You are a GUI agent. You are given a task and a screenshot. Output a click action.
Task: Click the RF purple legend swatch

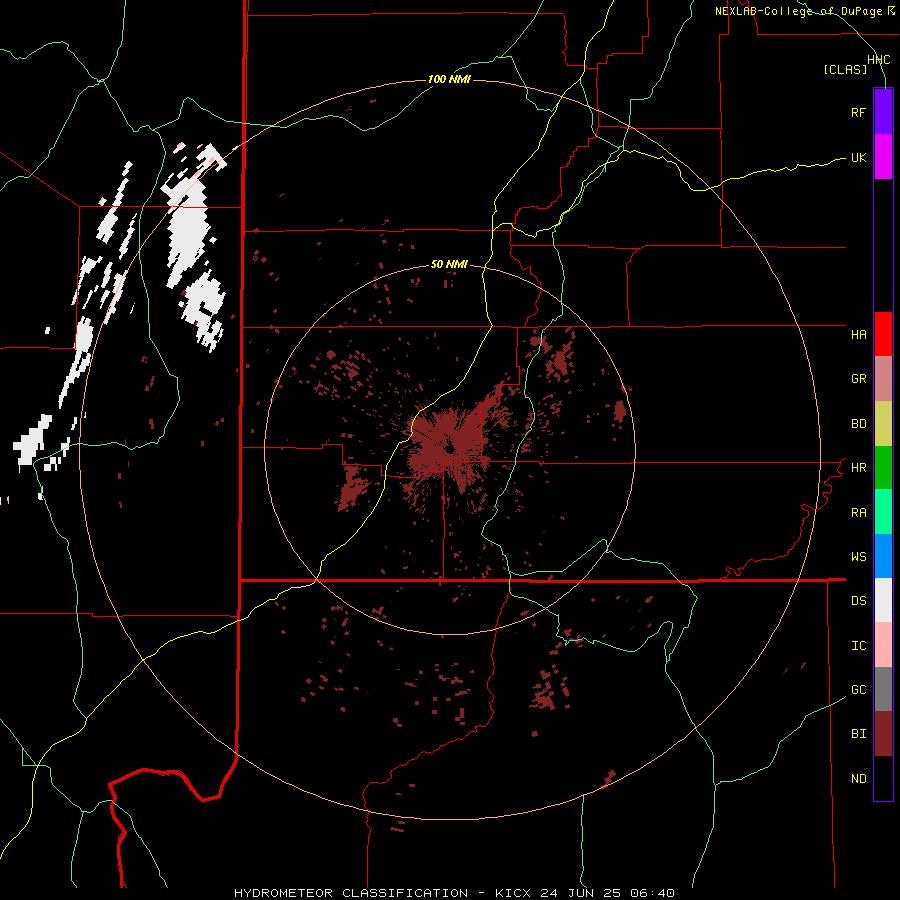point(883,112)
